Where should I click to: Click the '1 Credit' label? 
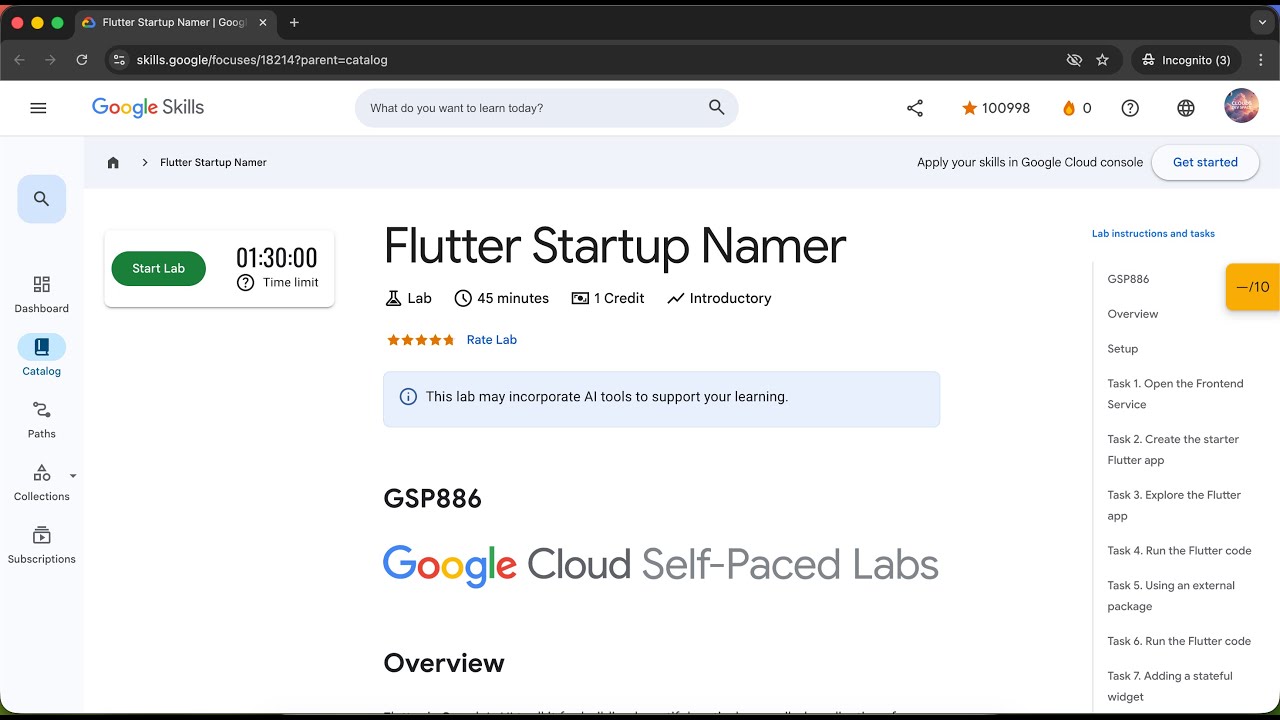pyautogui.click(x=608, y=298)
